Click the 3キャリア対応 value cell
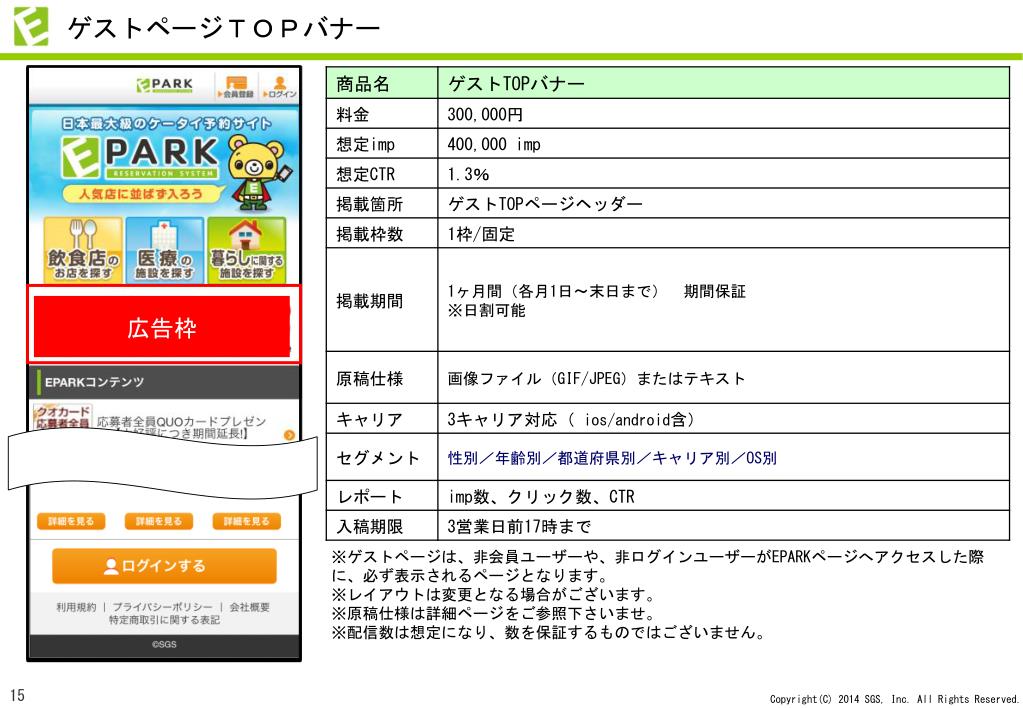1023x708 pixels. pos(724,419)
